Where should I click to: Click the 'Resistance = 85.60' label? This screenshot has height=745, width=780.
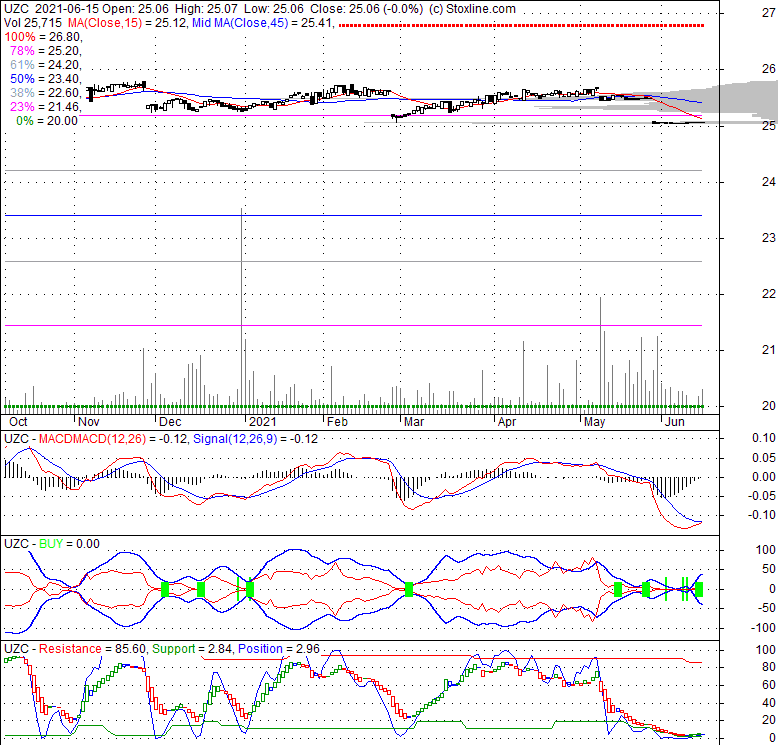click(93, 649)
